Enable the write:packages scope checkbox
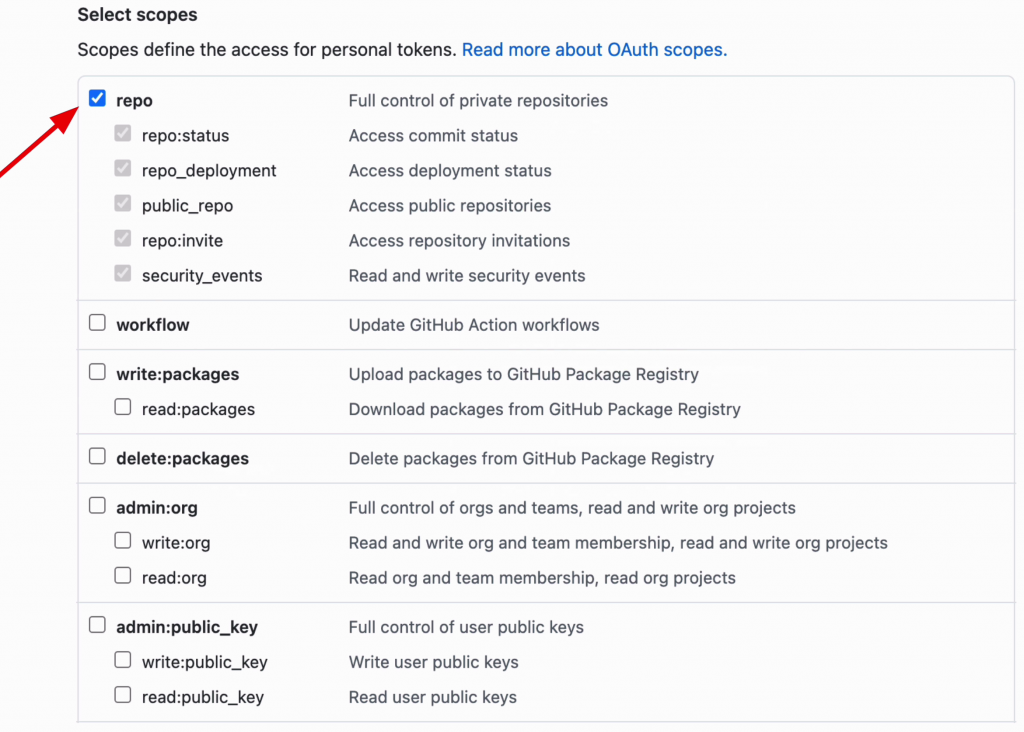1024x732 pixels. tap(97, 372)
